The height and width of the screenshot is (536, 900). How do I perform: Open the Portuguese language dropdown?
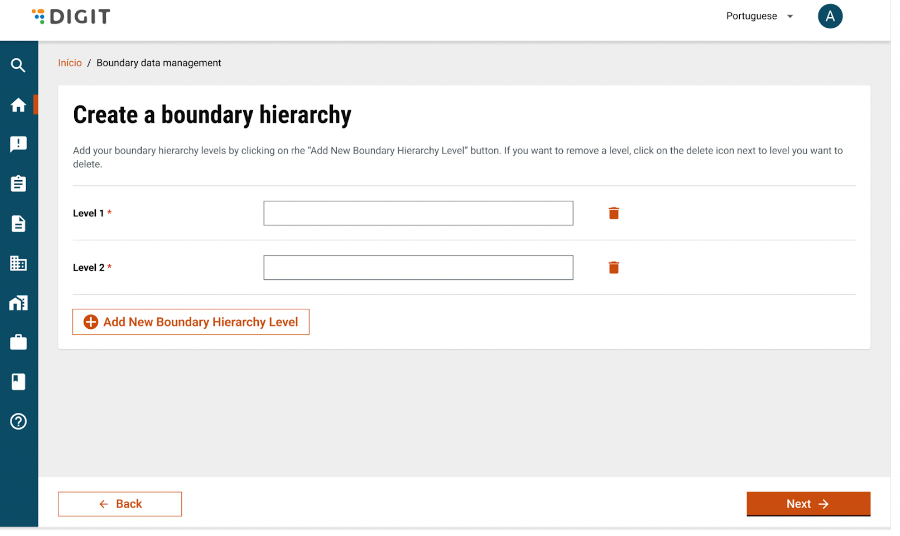tap(759, 16)
